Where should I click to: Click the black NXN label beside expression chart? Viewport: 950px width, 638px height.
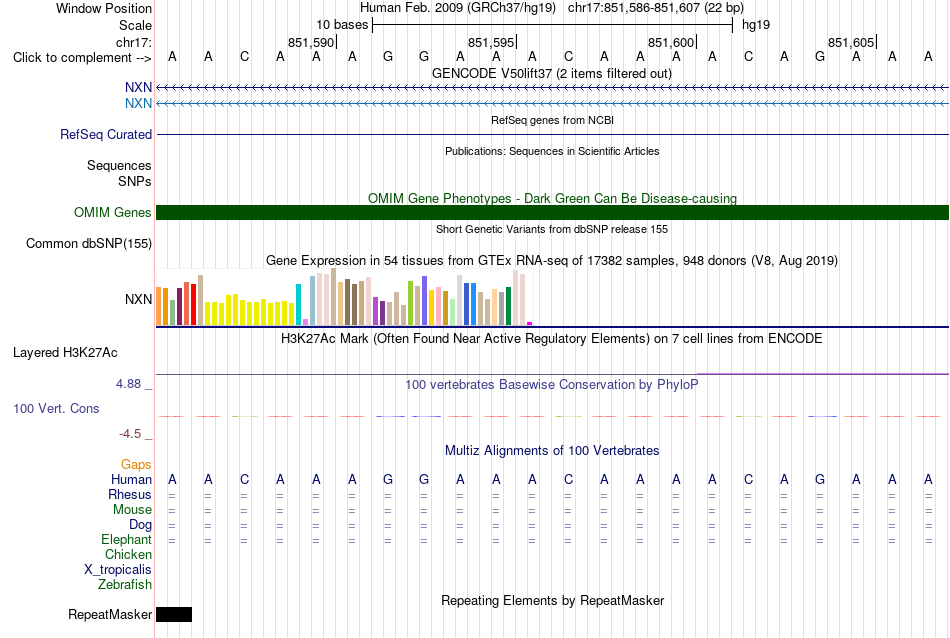tap(138, 299)
